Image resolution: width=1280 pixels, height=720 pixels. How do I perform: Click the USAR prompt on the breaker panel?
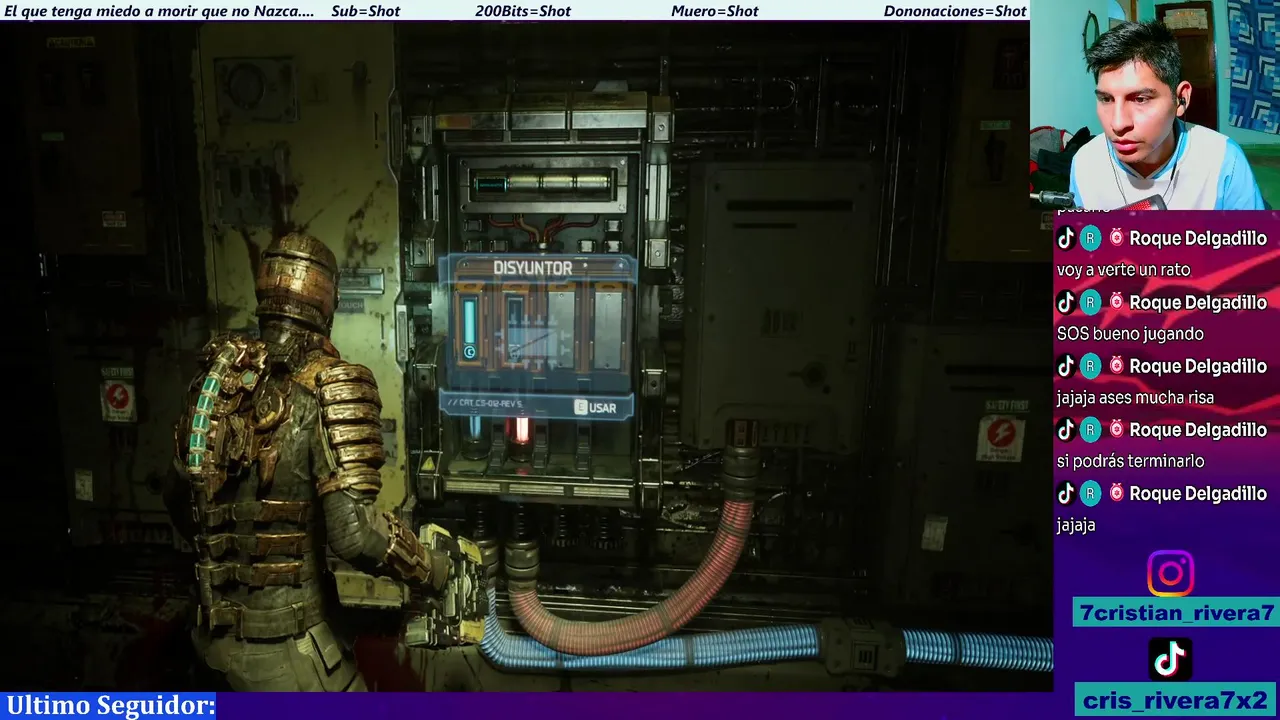(595, 407)
